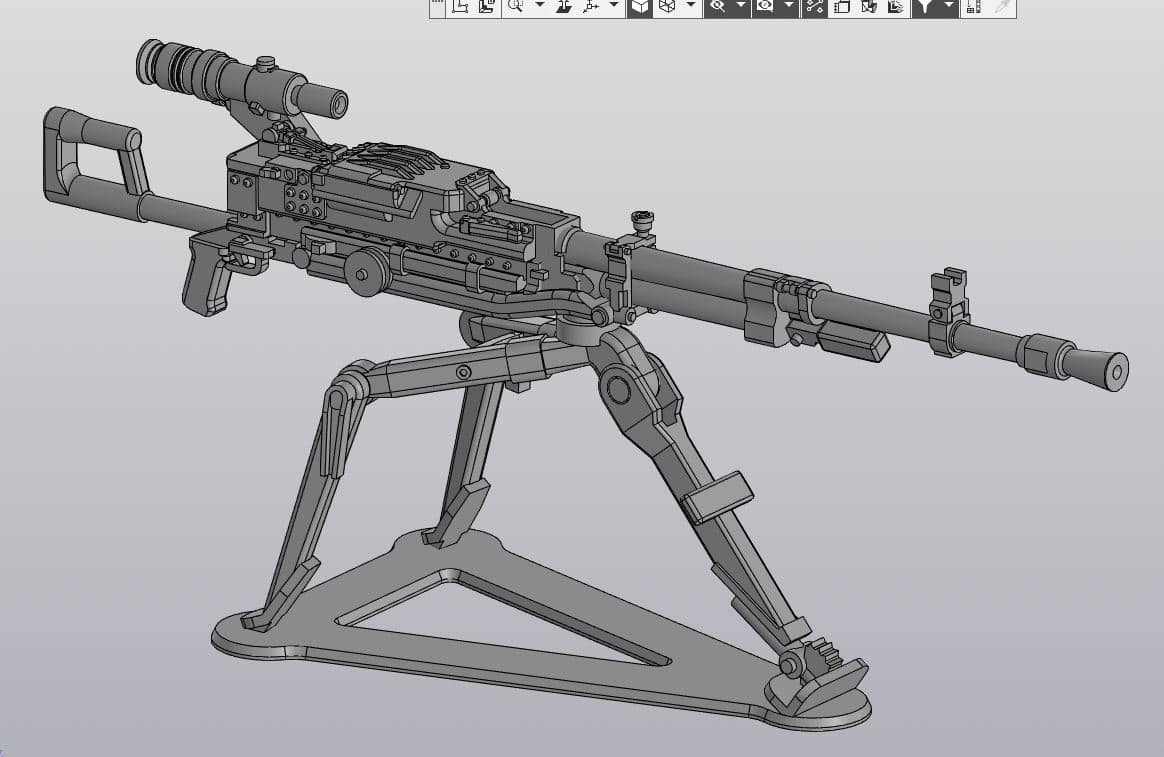Click the zoom magnifier tool icon
The height and width of the screenshot is (757, 1164).
point(515,7)
